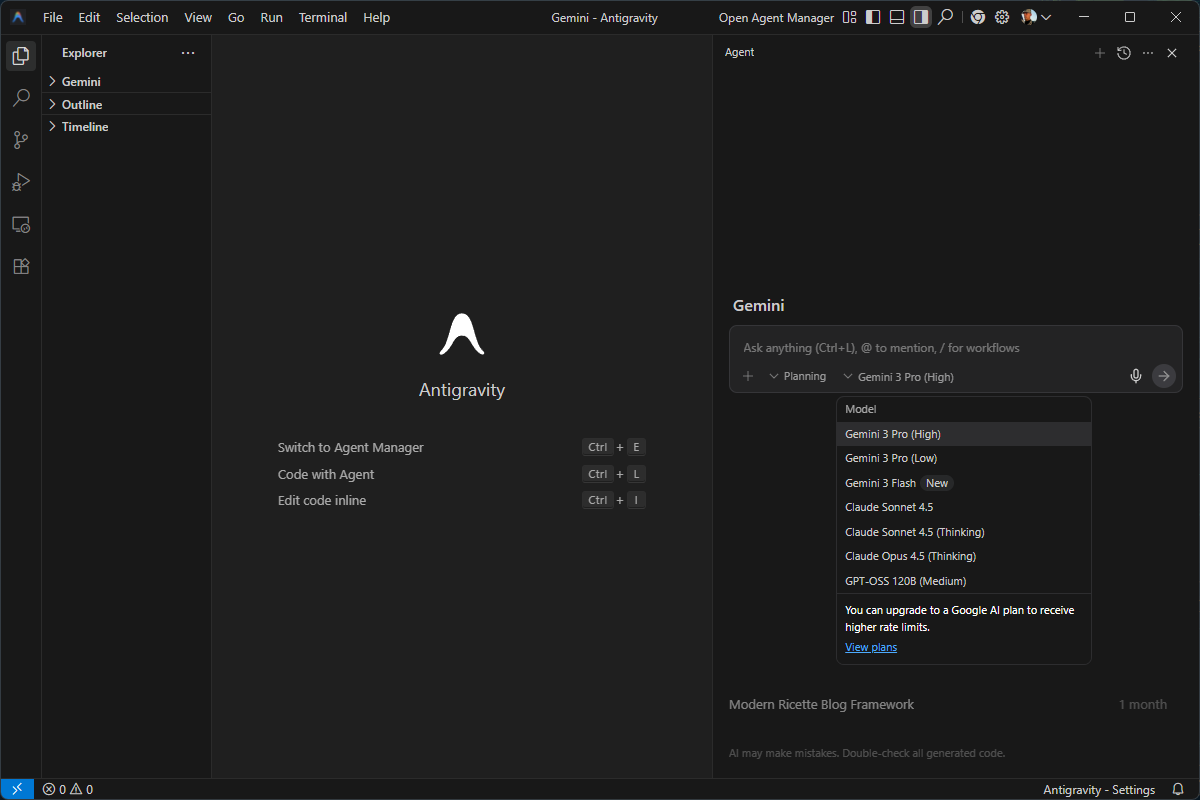Expand the Outline section
The image size is (1200, 800).
click(127, 104)
